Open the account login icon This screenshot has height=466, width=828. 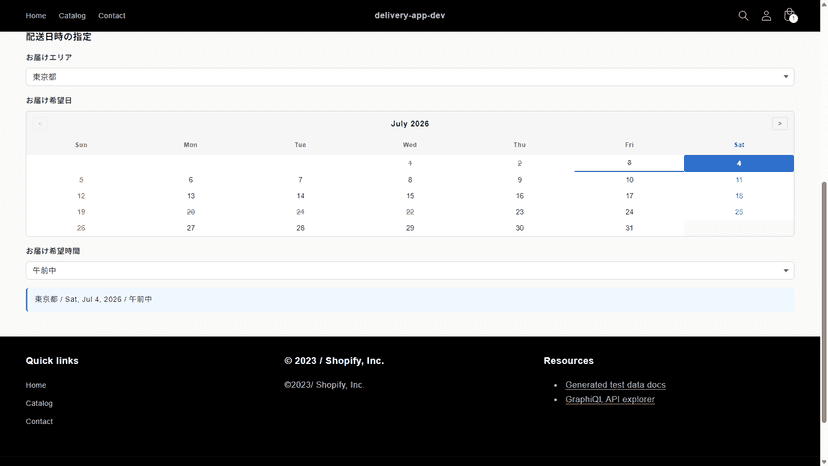(x=766, y=16)
